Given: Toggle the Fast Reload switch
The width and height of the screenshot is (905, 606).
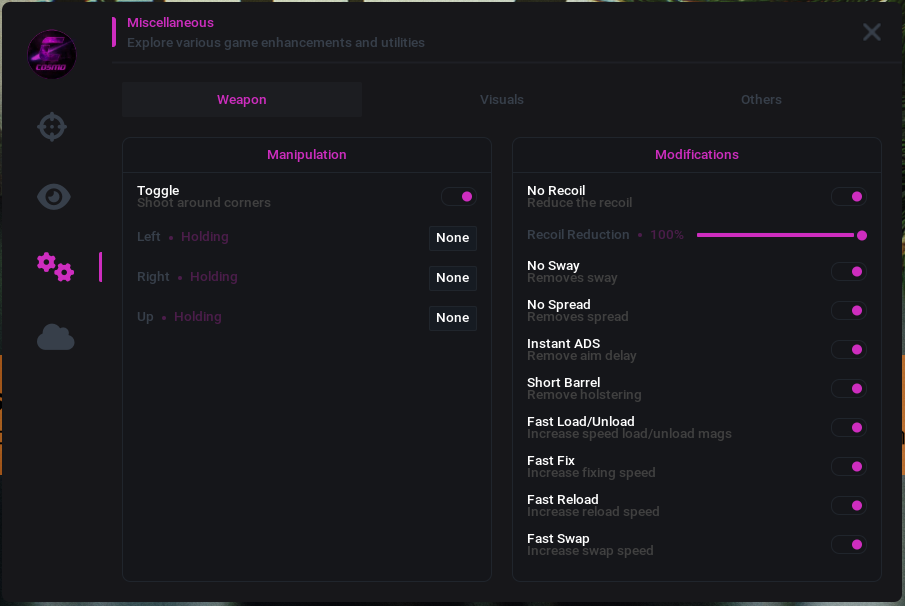Looking at the screenshot, I should pyautogui.click(x=849, y=506).
